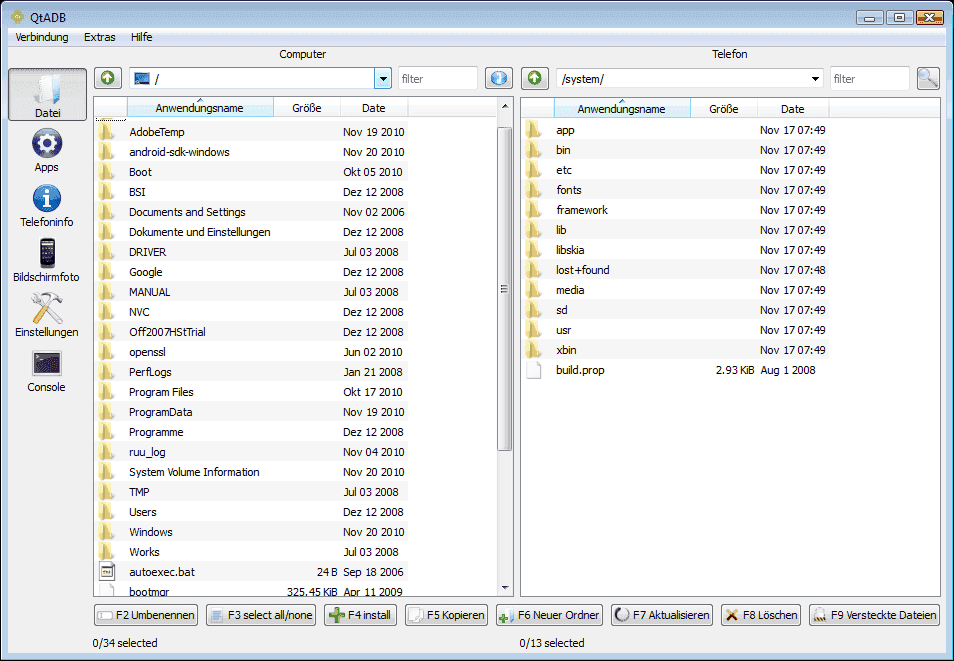Viewport: 954px width, 661px height.
Task: Select the app folder on Telefon
Action: pyautogui.click(x=675, y=130)
